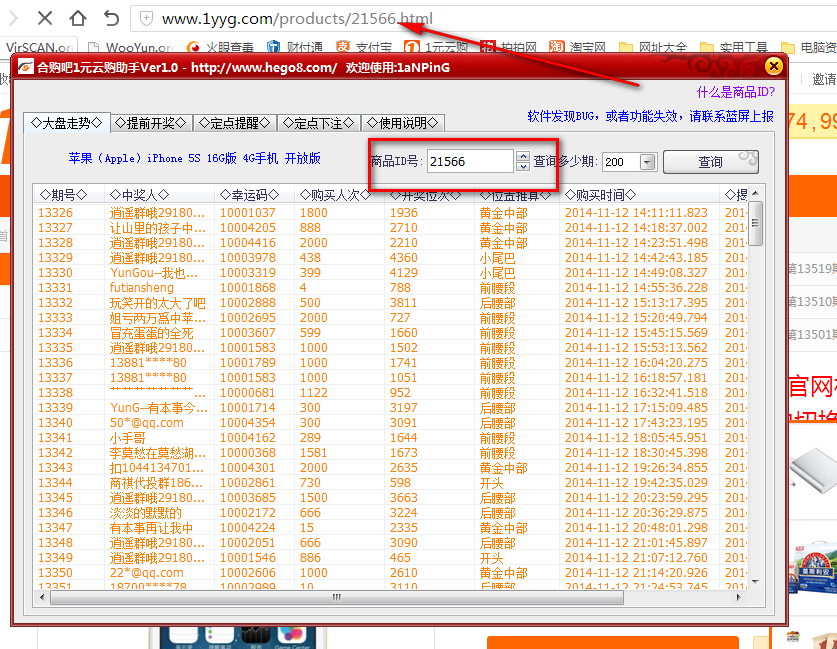This screenshot has height=649, width=837.
Task: Open the 定点下注 tab
Action: click(x=318, y=123)
